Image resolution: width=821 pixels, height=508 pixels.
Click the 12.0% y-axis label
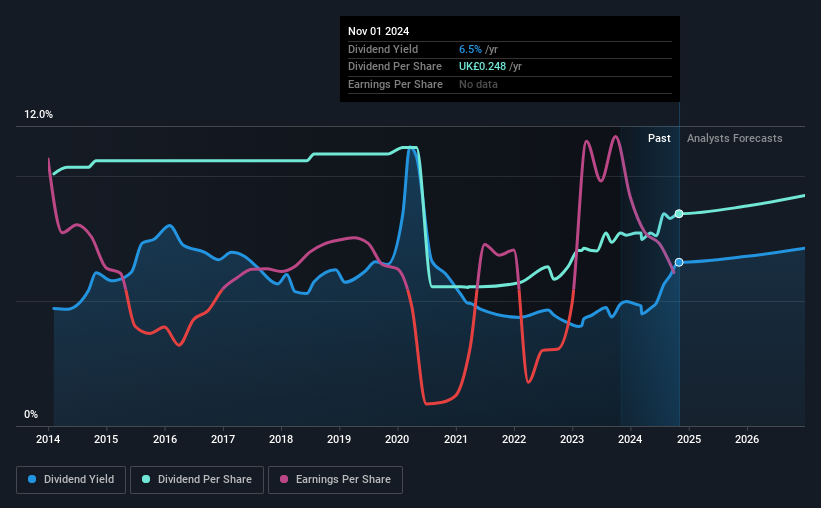point(39,115)
